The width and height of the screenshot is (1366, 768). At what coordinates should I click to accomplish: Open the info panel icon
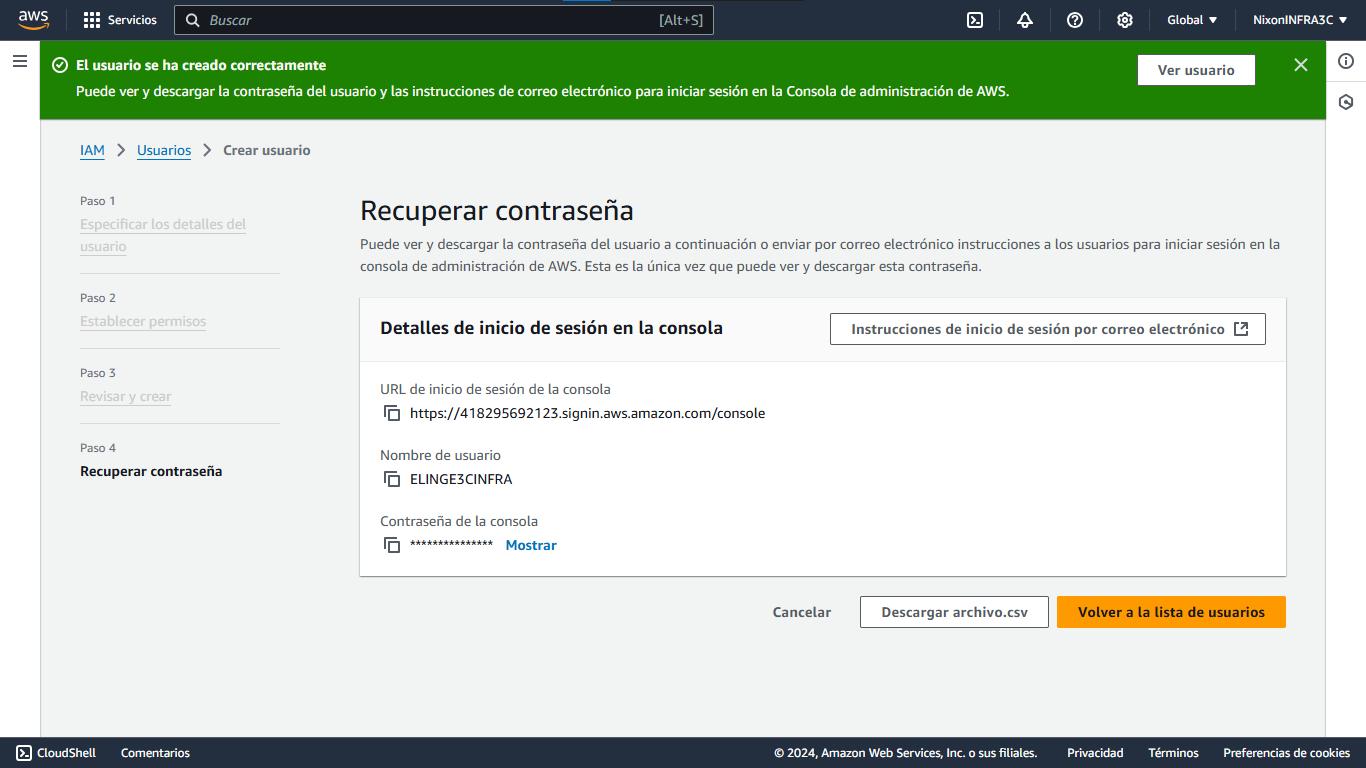(x=1346, y=61)
